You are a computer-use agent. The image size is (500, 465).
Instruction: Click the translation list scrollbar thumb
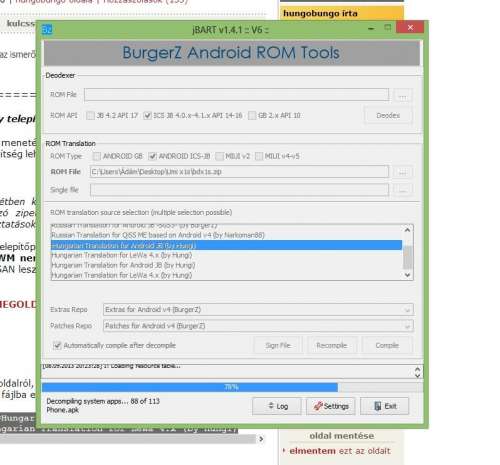407,257
